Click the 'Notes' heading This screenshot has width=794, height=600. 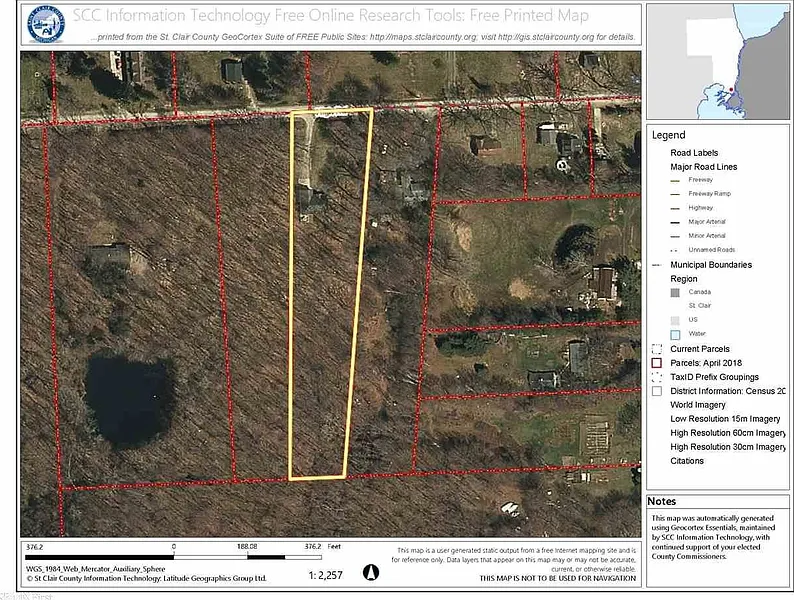point(661,501)
